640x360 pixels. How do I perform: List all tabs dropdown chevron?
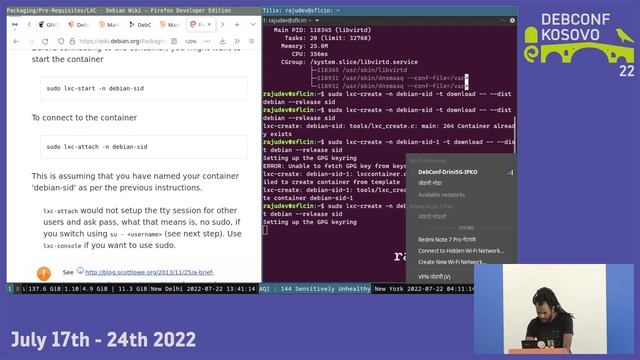pos(253,25)
